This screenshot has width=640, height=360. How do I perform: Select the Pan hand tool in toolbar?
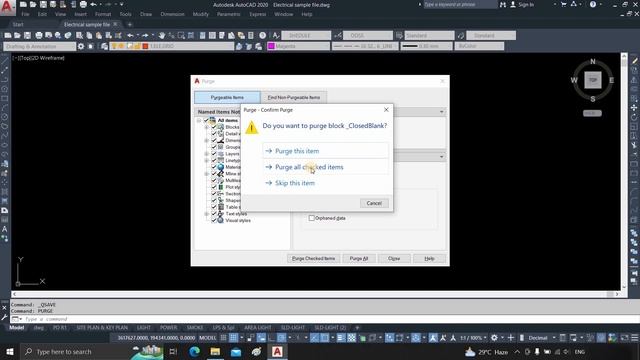pyautogui.click(x=162, y=36)
